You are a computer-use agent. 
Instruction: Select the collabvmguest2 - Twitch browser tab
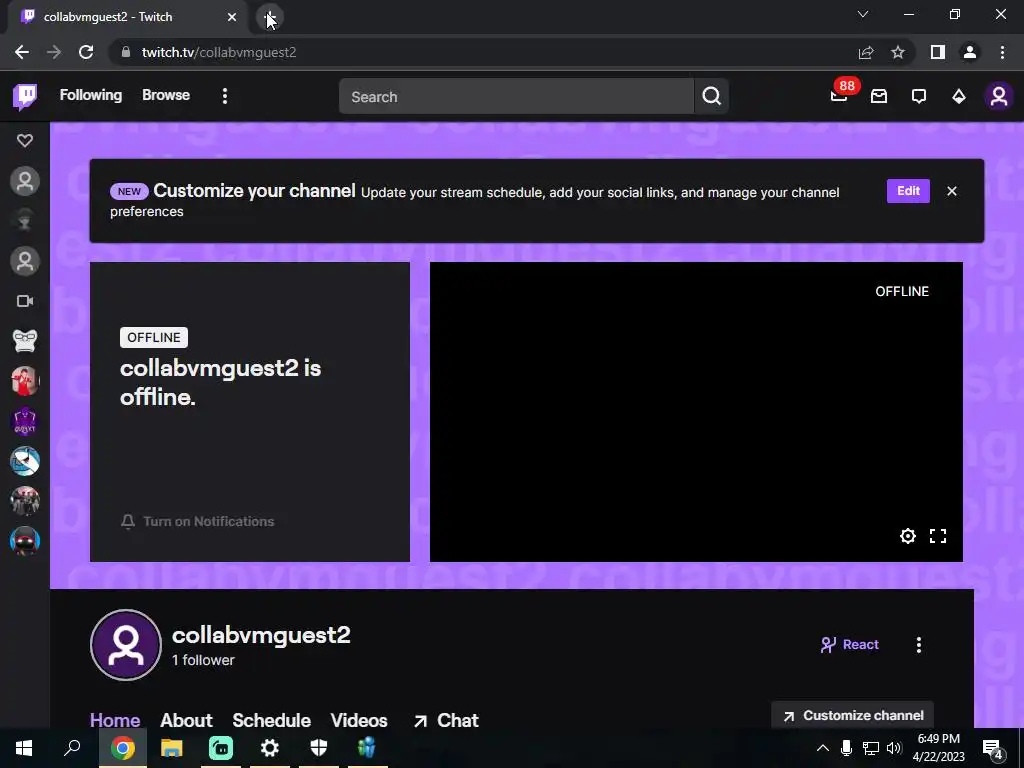click(128, 17)
